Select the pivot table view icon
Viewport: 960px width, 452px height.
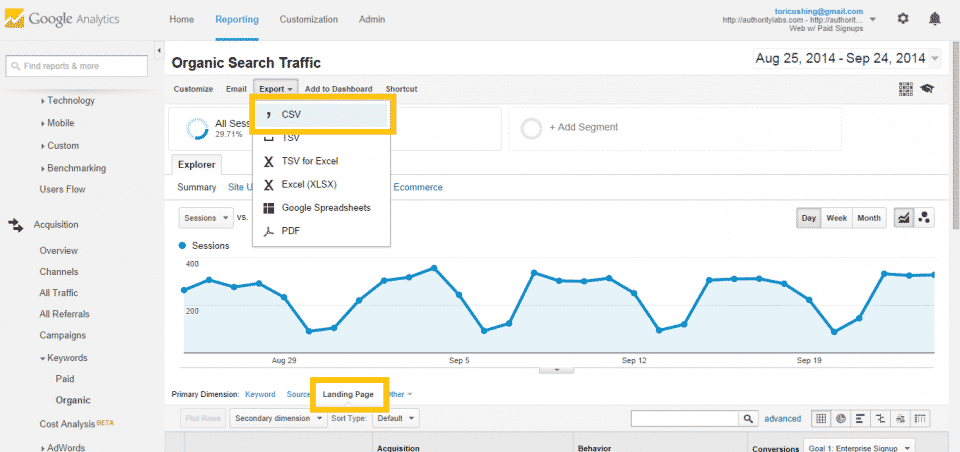(x=920, y=418)
